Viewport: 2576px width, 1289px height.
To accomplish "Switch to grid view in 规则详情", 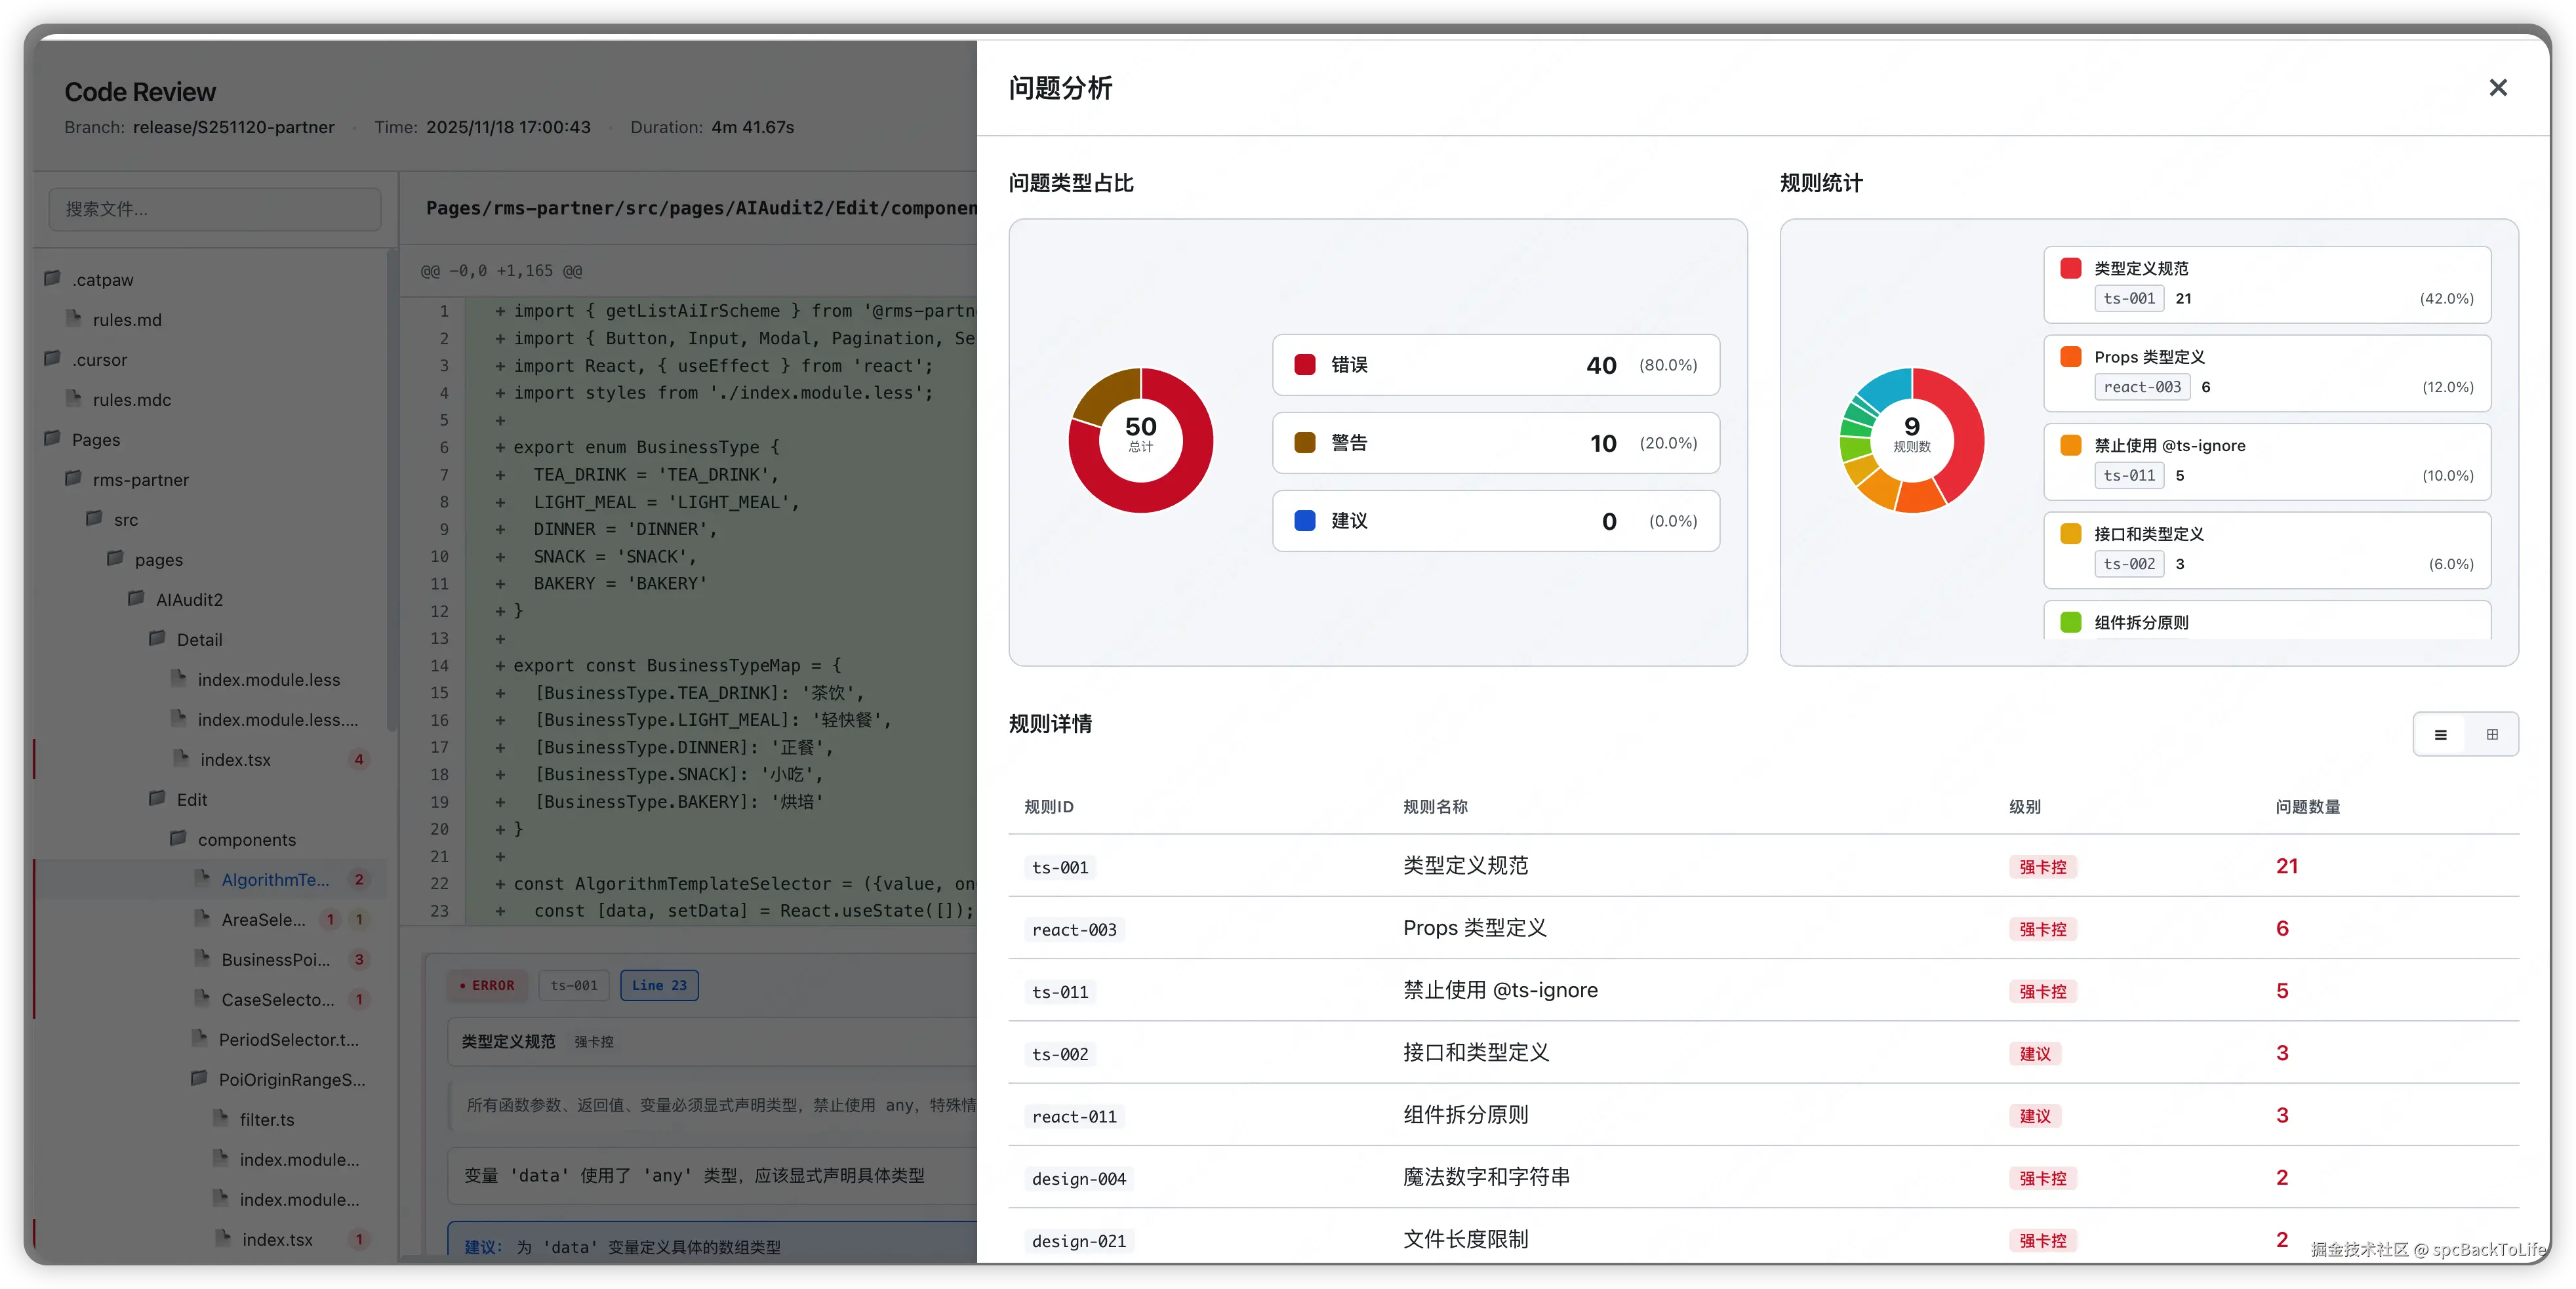I will (x=2492, y=735).
